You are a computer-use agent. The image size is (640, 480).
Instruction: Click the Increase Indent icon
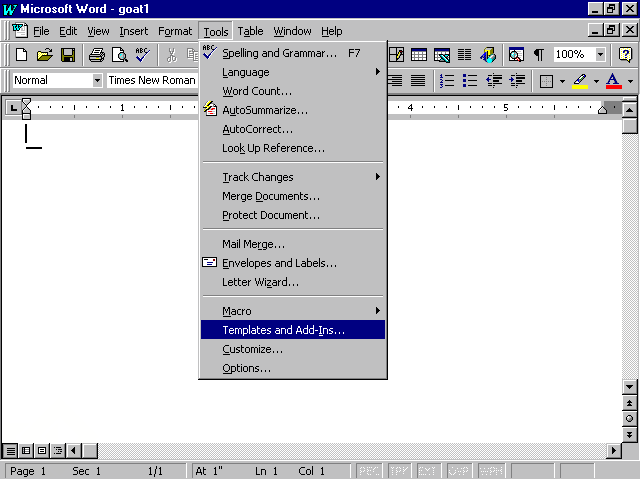pos(517,80)
